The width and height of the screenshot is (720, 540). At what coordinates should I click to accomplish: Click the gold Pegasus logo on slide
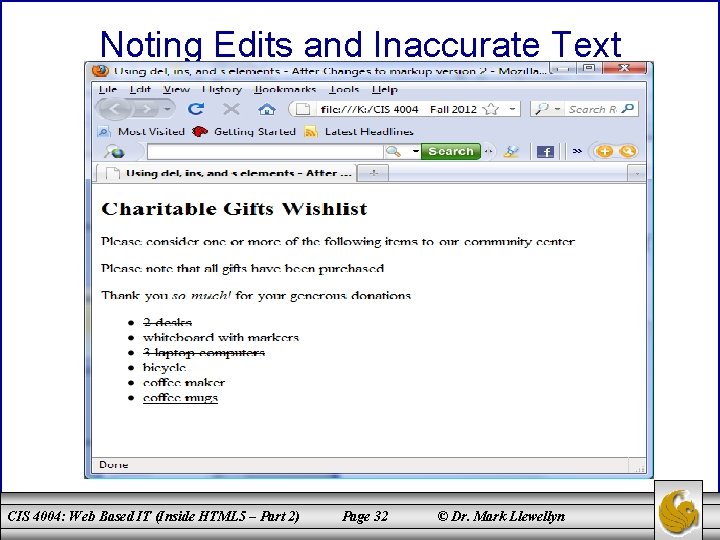pyautogui.click(x=678, y=511)
